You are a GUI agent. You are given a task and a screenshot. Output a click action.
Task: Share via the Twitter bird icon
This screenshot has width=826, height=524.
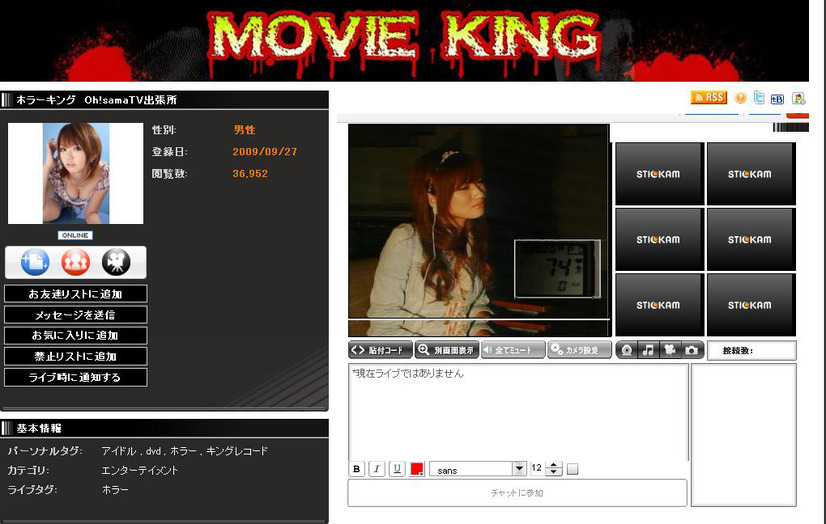point(759,97)
